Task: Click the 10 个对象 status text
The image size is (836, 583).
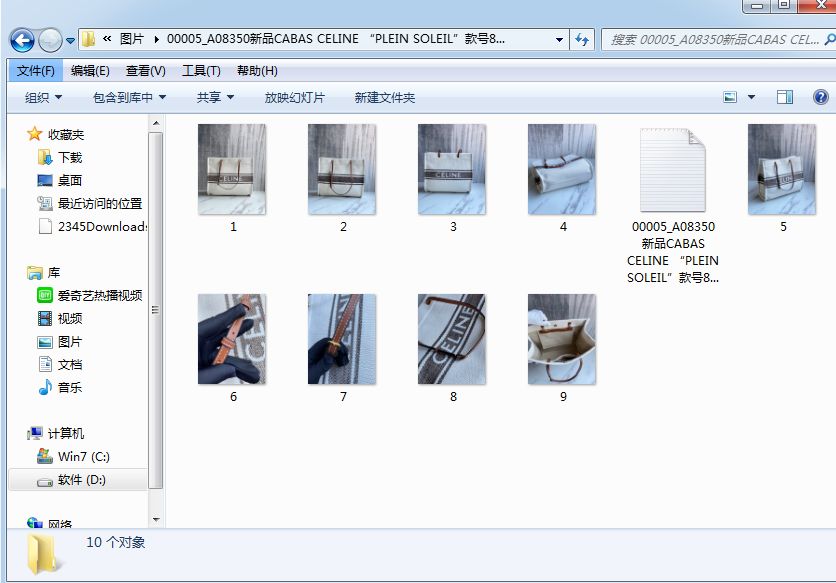Action: coord(116,542)
